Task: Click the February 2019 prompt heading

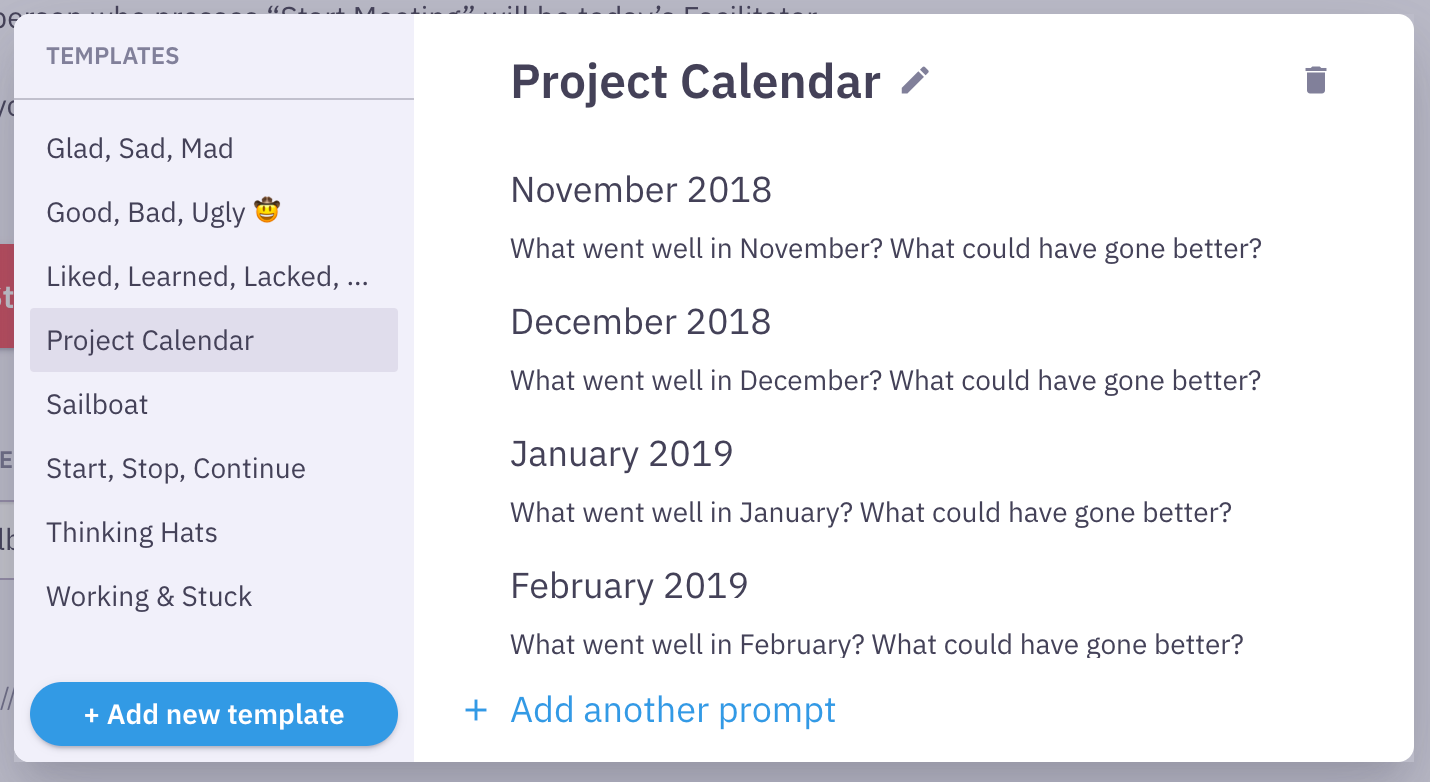Action: coord(629,586)
